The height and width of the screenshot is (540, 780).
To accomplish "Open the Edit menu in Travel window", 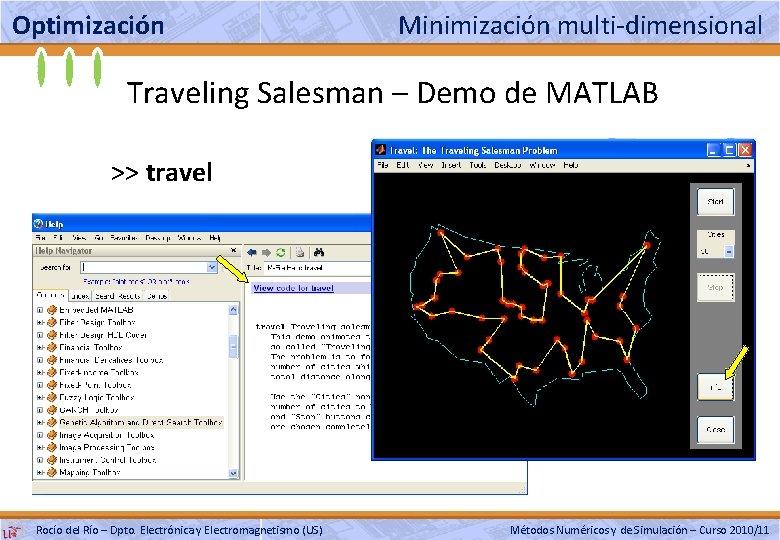I will pyautogui.click(x=402, y=165).
